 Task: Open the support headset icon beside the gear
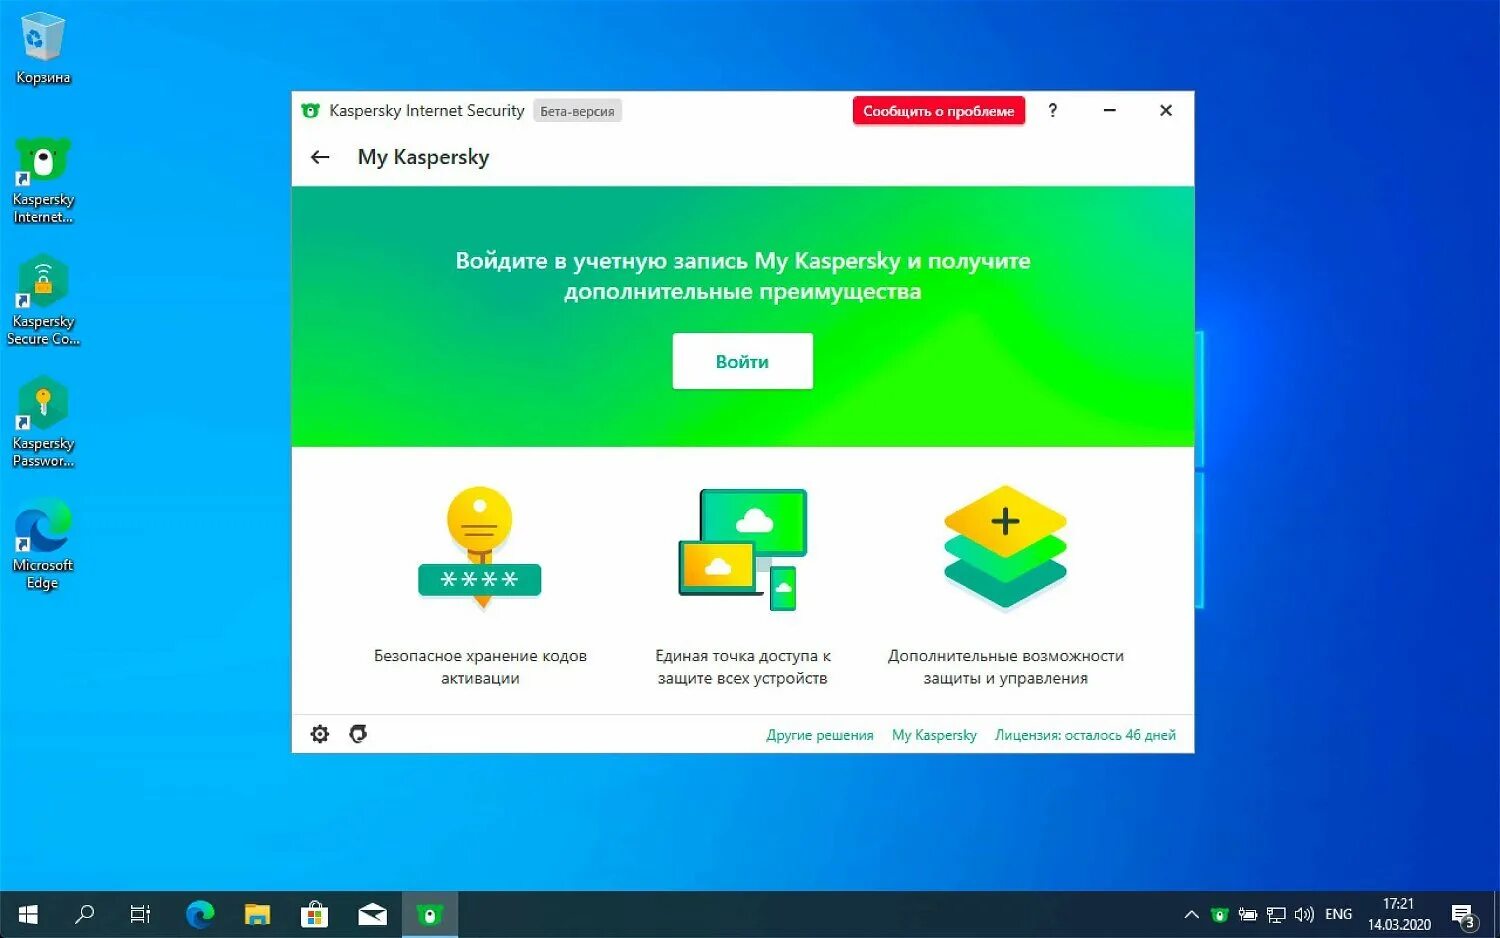(358, 734)
